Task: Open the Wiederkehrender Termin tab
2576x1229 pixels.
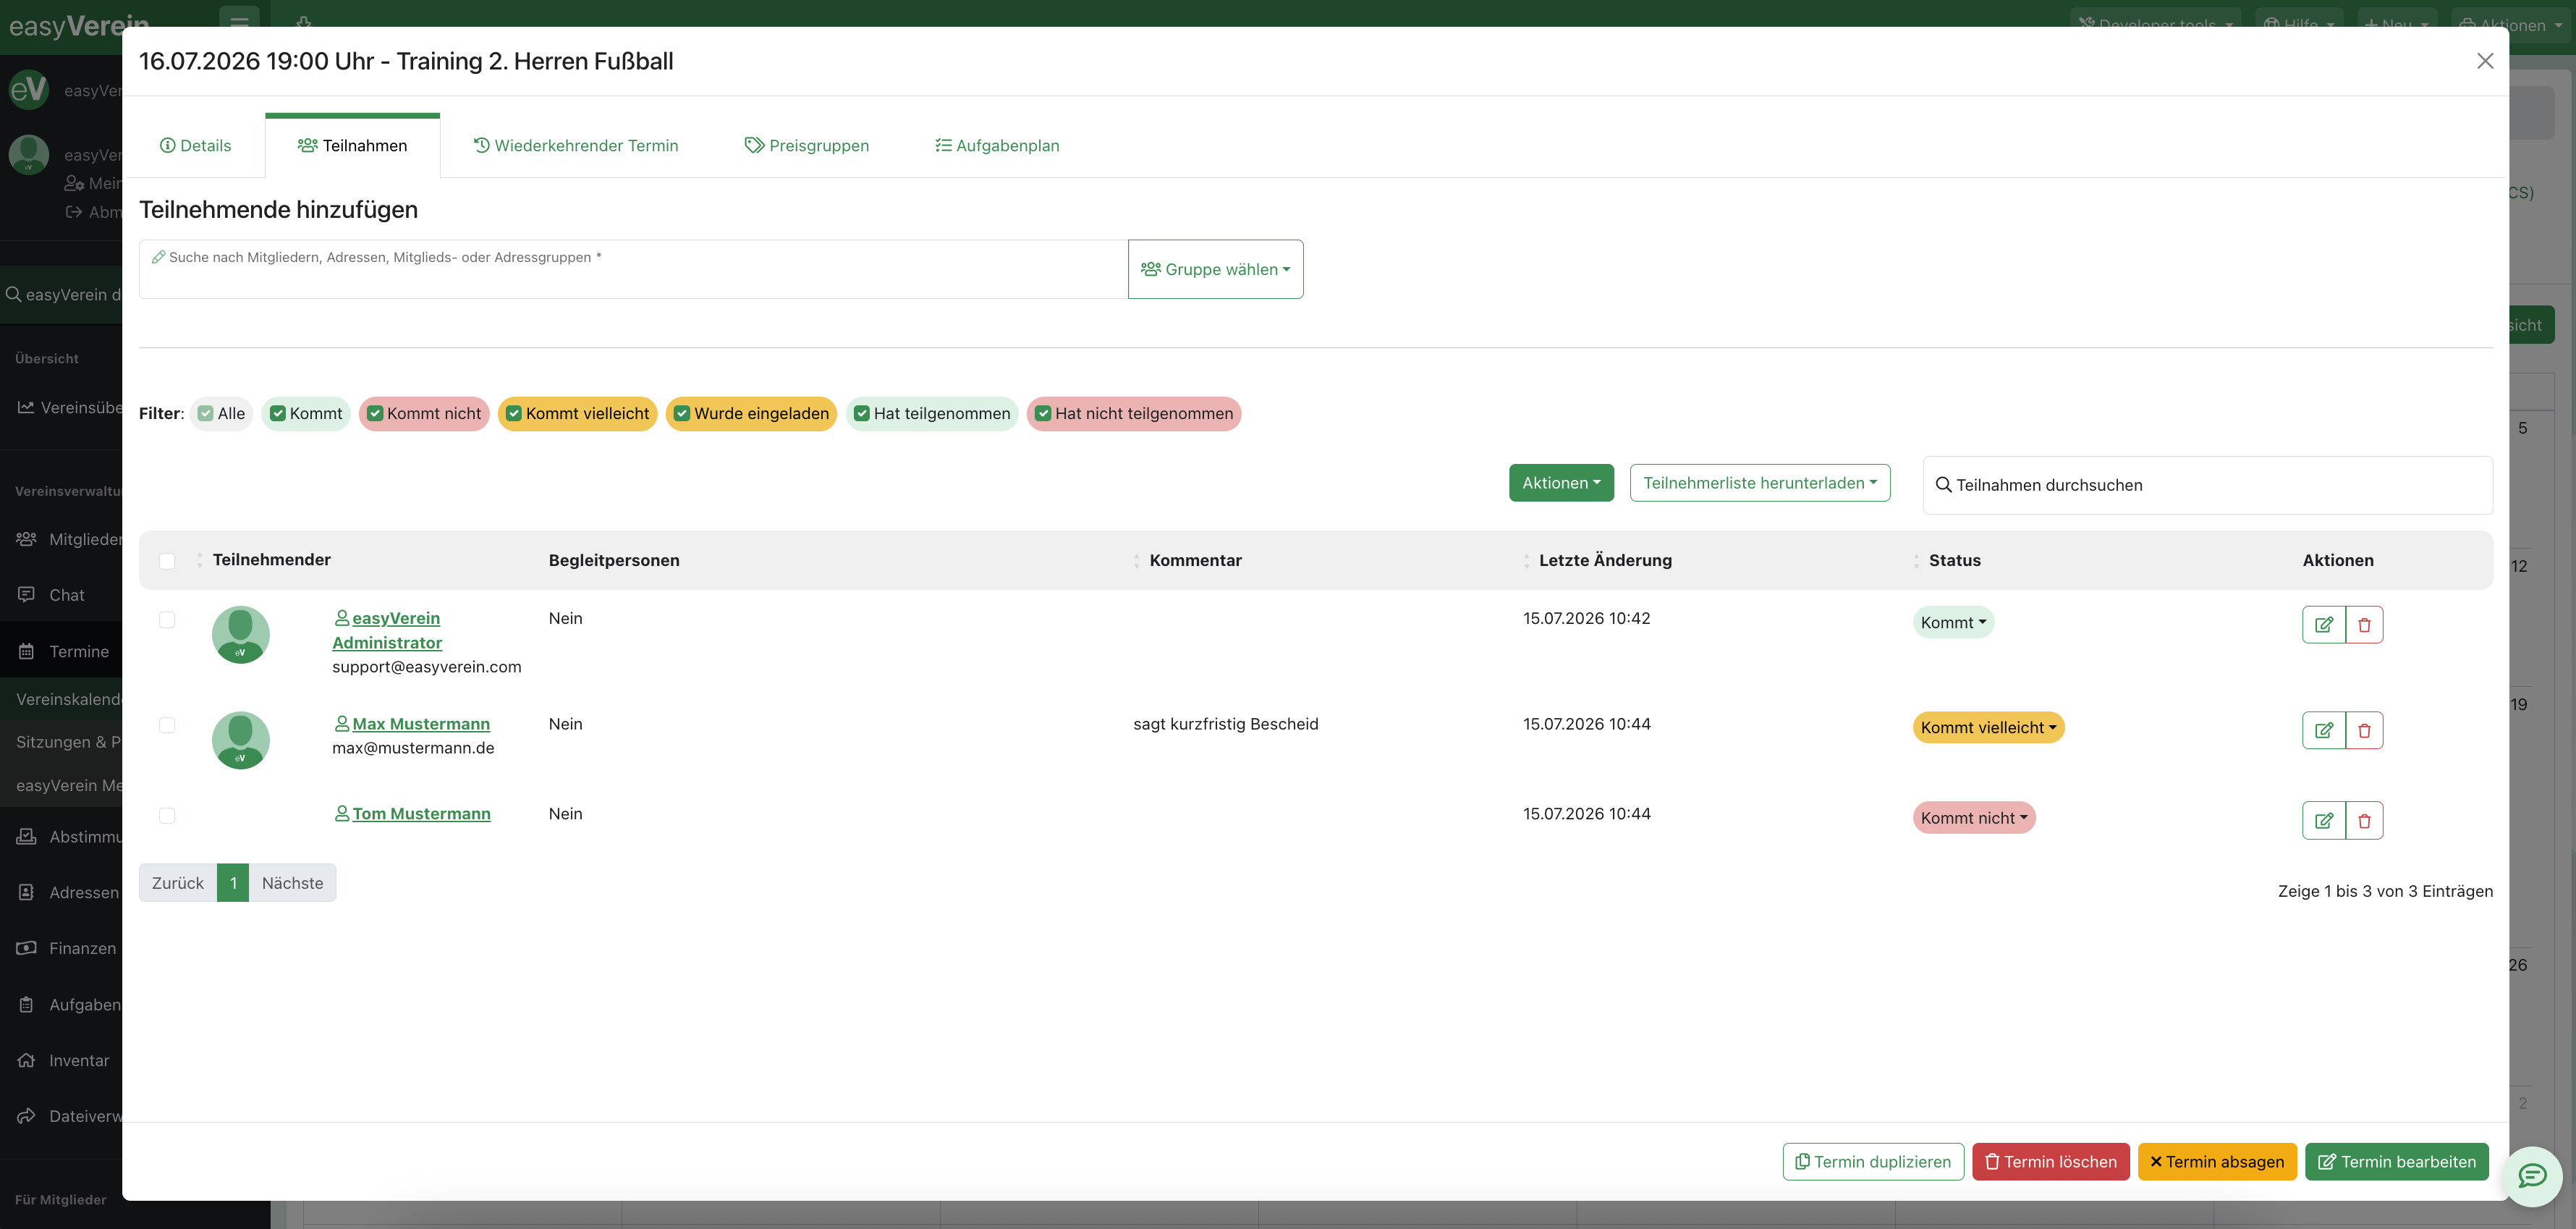Action: (x=575, y=146)
